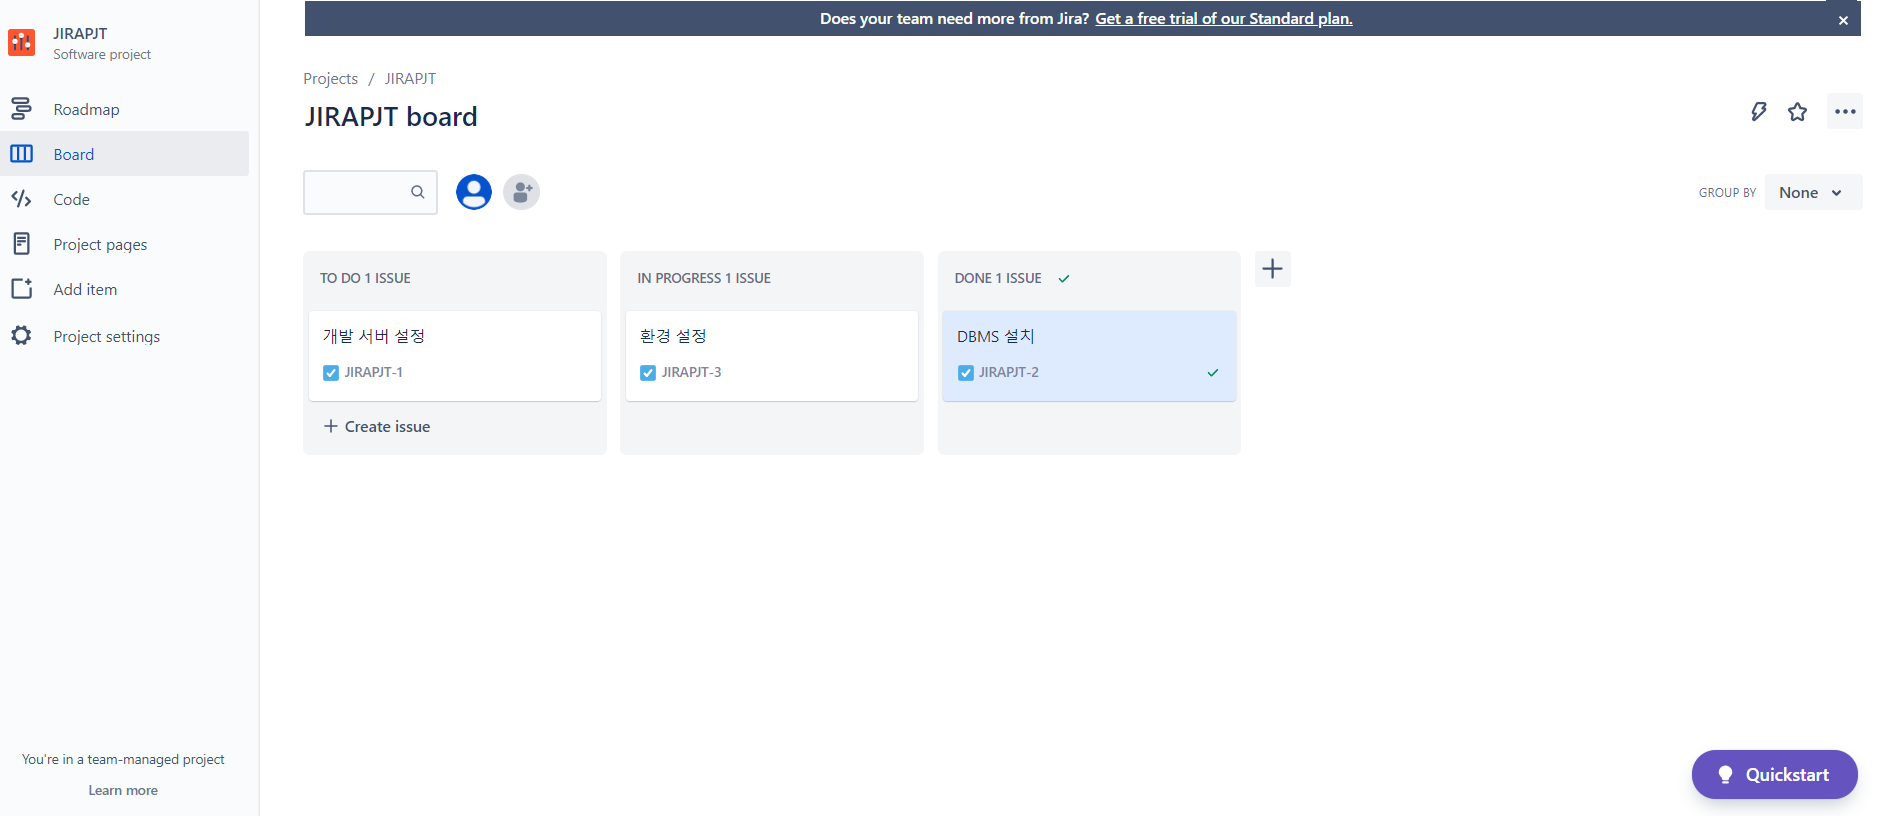Filter by the blue user avatar
Viewport: 1883px width, 816px height.
474,192
